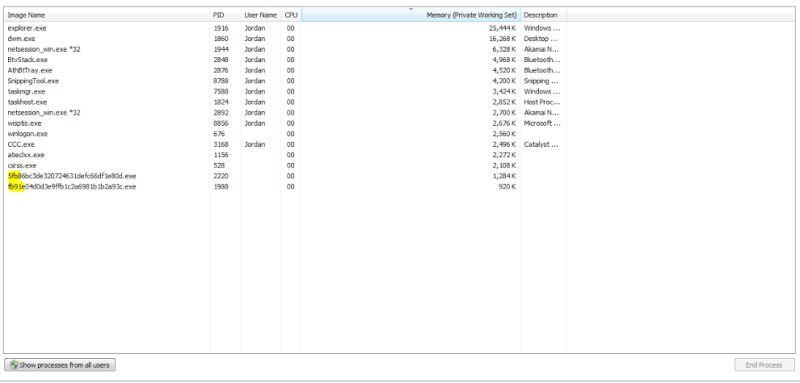Click the Desktop description in dwm.exe row
Image resolution: width=800 pixels, height=383 pixels.
pyautogui.click(x=541, y=39)
